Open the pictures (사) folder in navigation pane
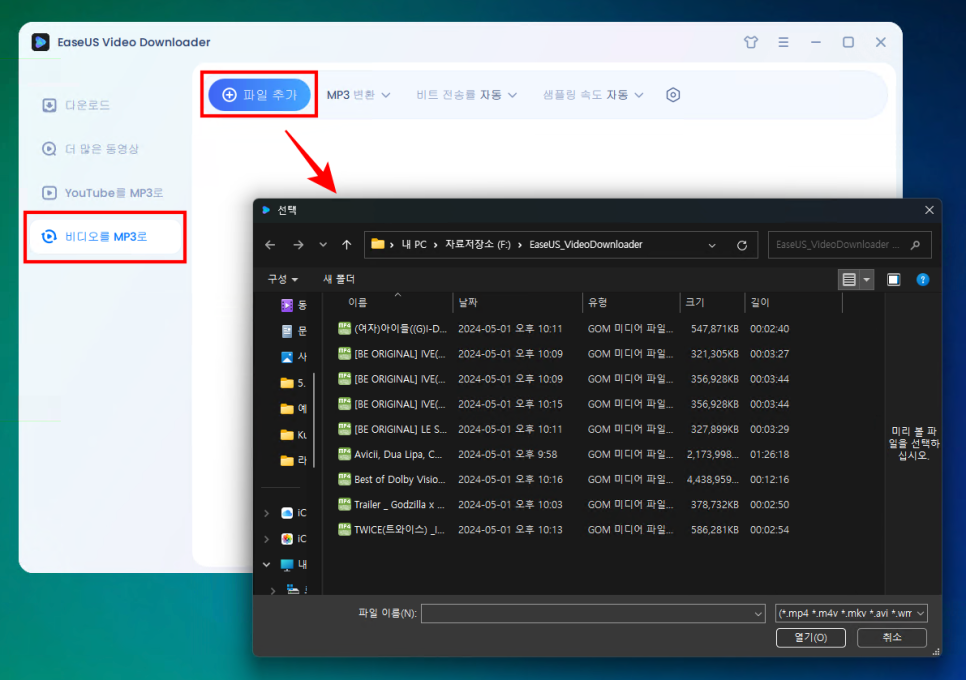The image size is (966, 680). [x=293, y=357]
